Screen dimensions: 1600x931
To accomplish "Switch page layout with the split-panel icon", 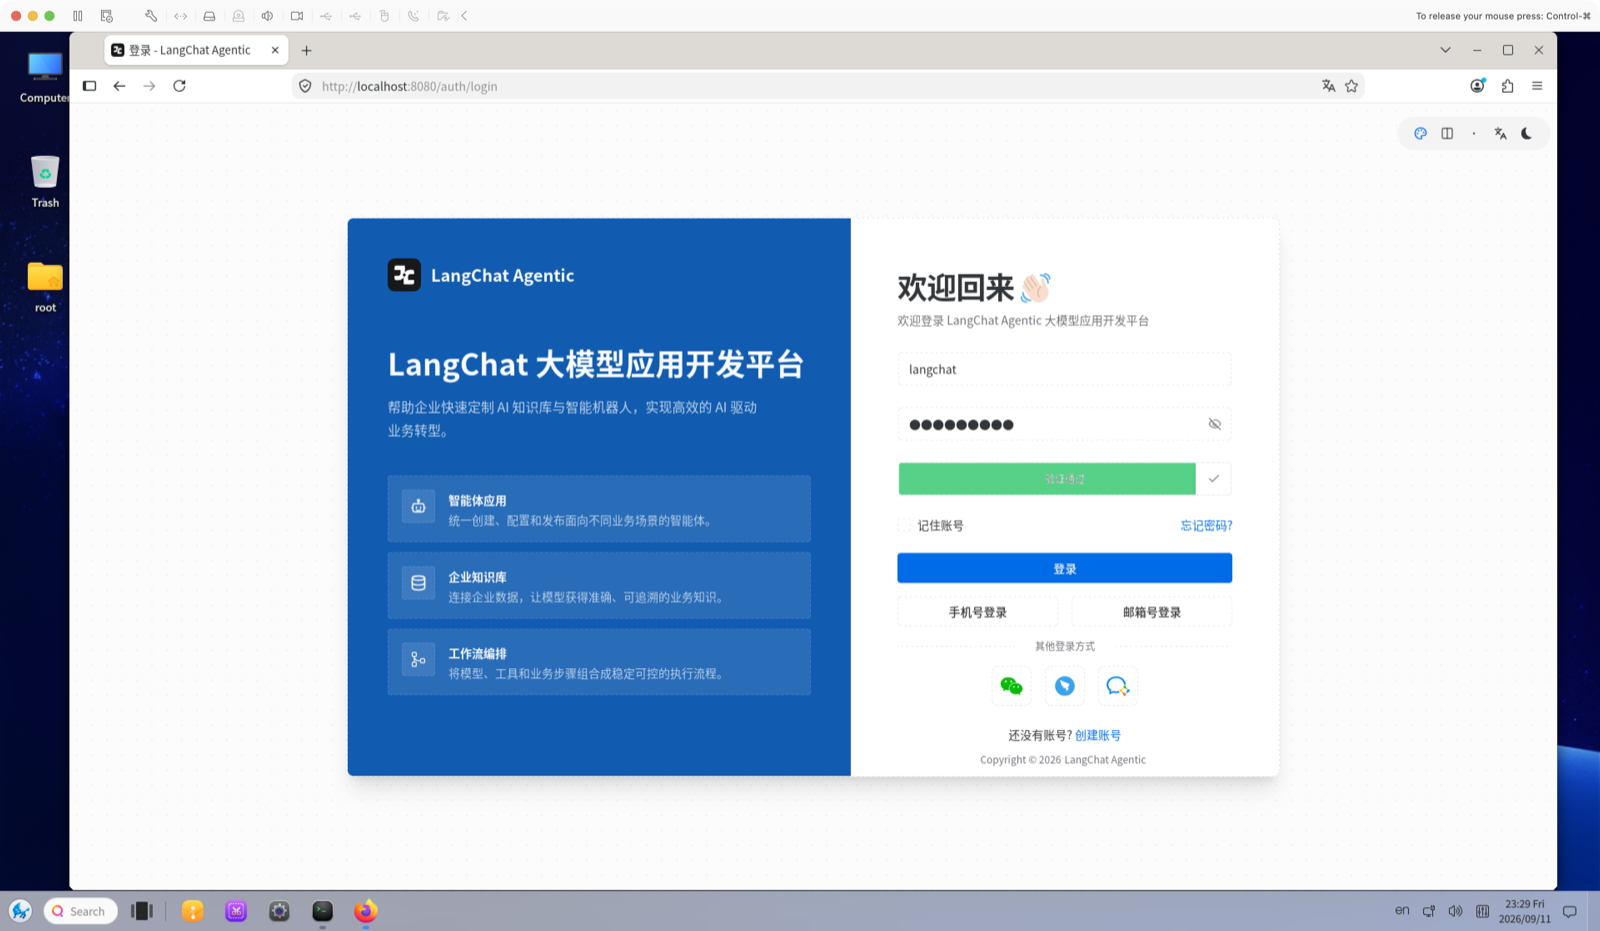I will [1447, 133].
